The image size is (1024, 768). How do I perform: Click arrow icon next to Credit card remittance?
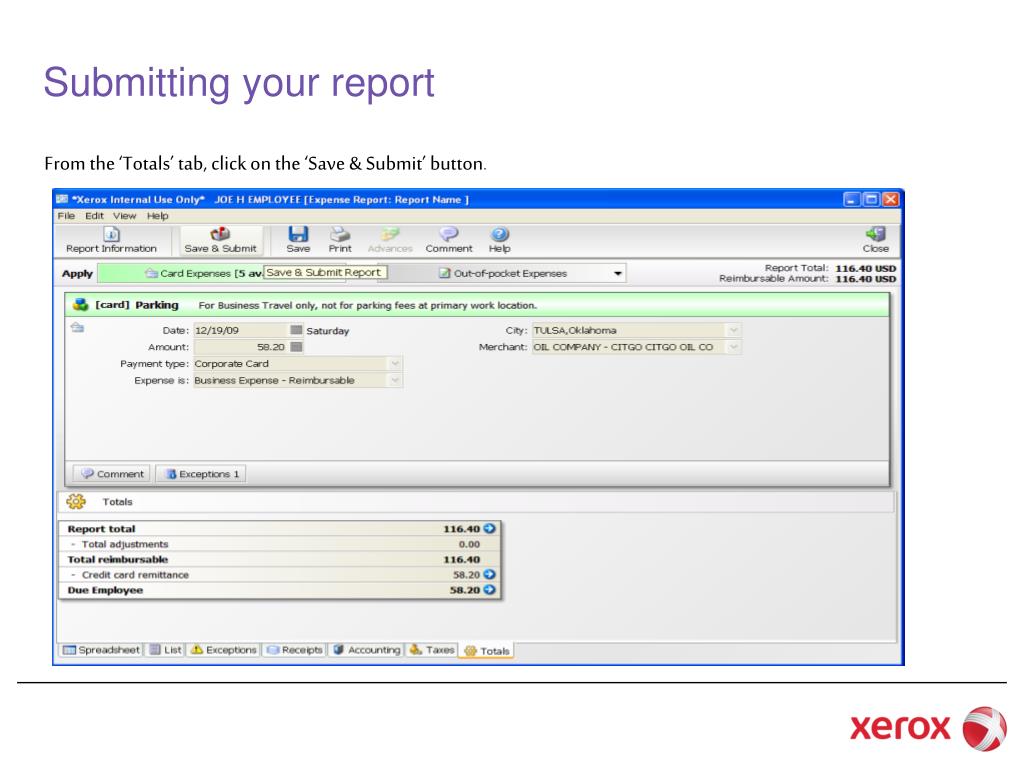489,574
